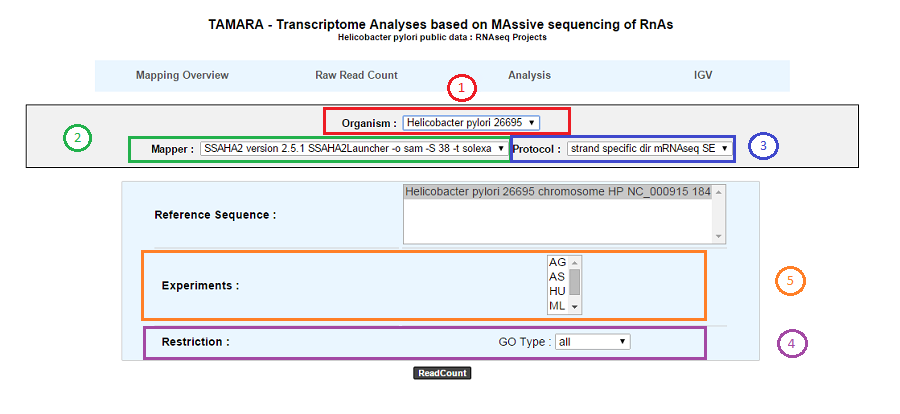
Task: Click the Experiments list scrollbar thumb
Action: (x=575, y=282)
